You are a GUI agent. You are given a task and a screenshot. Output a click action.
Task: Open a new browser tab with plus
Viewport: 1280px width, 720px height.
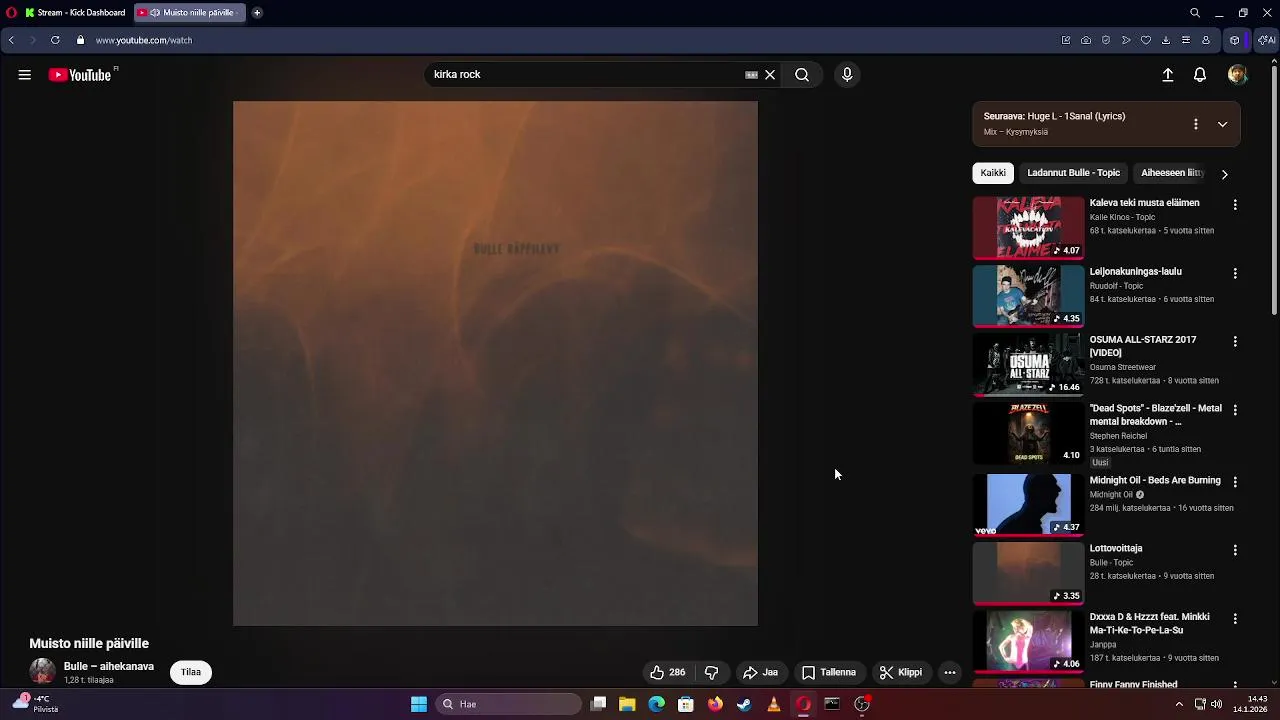pyautogui.click(x=257, y=13)
